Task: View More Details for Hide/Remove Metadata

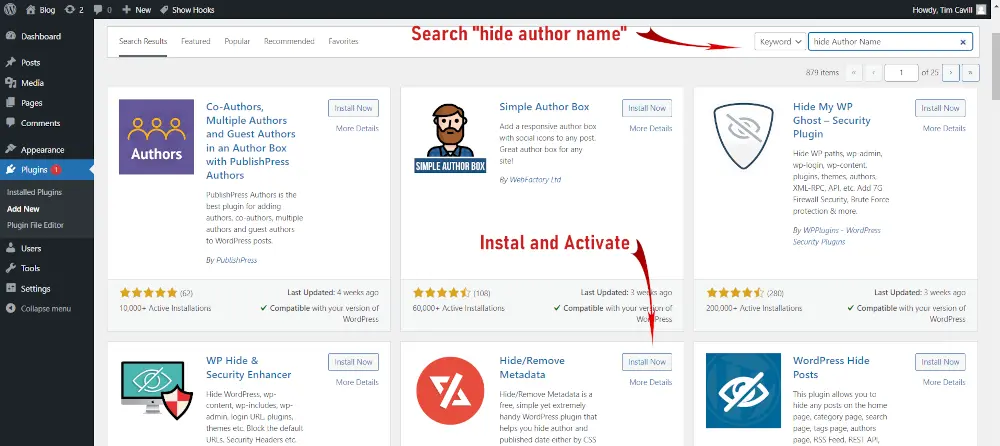Action: [x=651, y=382]
